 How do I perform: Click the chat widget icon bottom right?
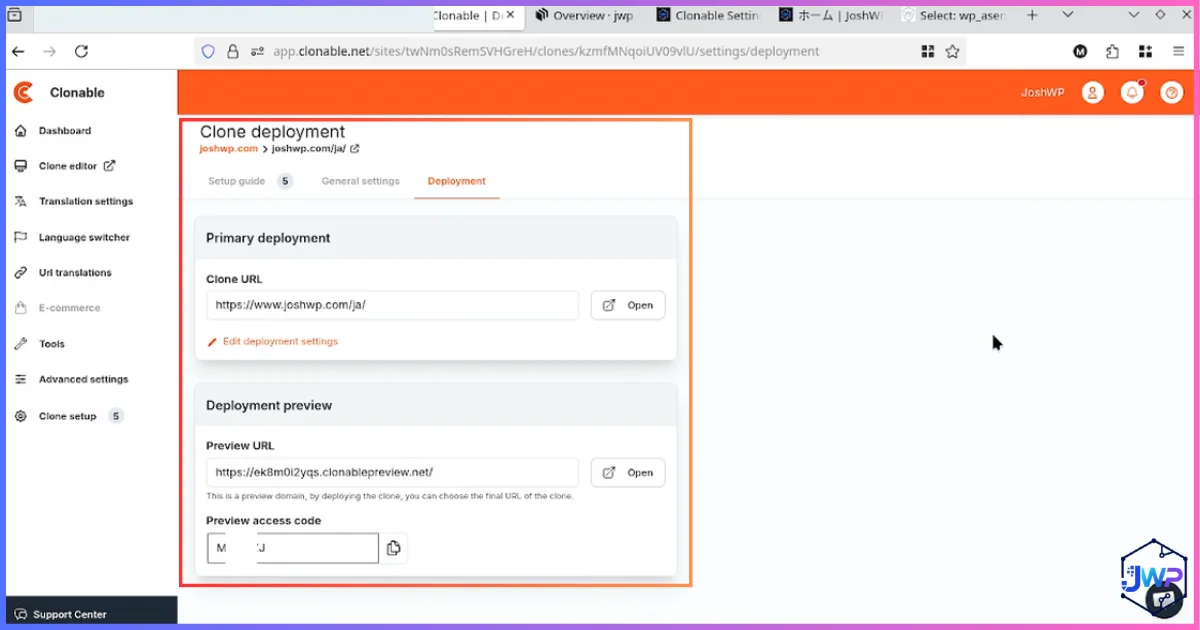click(x=1164, y=600)
